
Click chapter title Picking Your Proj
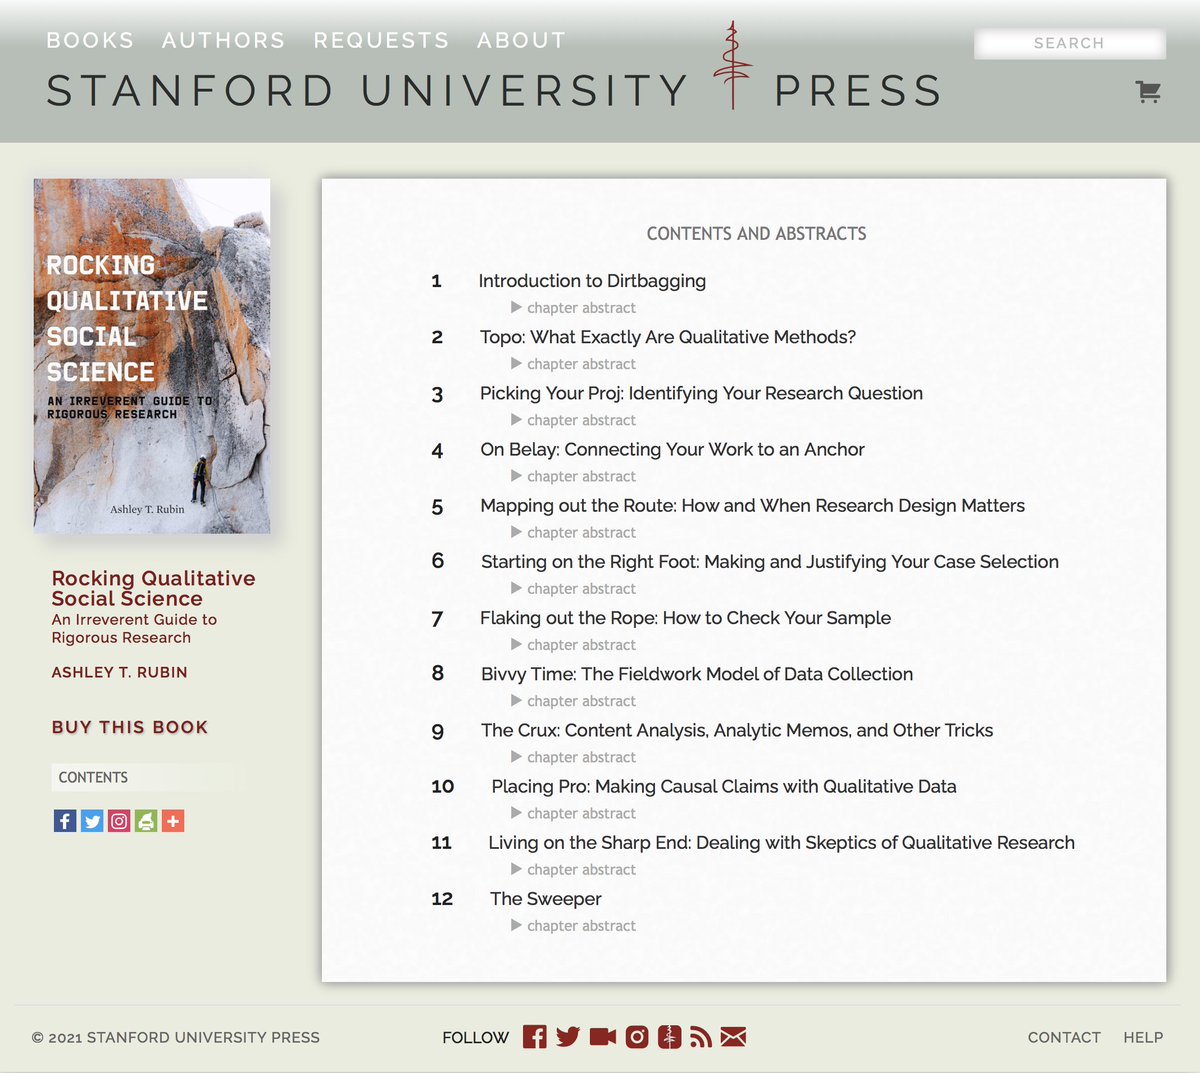pyautogui.click(x=701, y=393)
